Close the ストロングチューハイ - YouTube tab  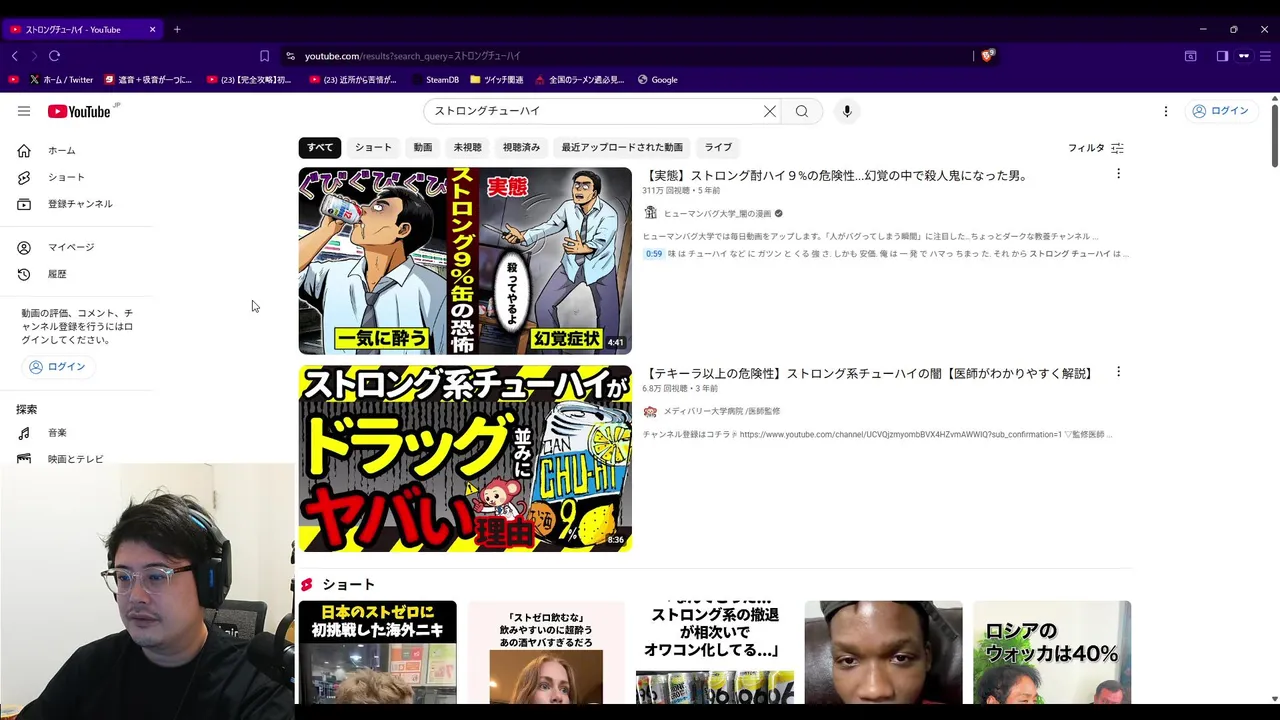point(152,29)
